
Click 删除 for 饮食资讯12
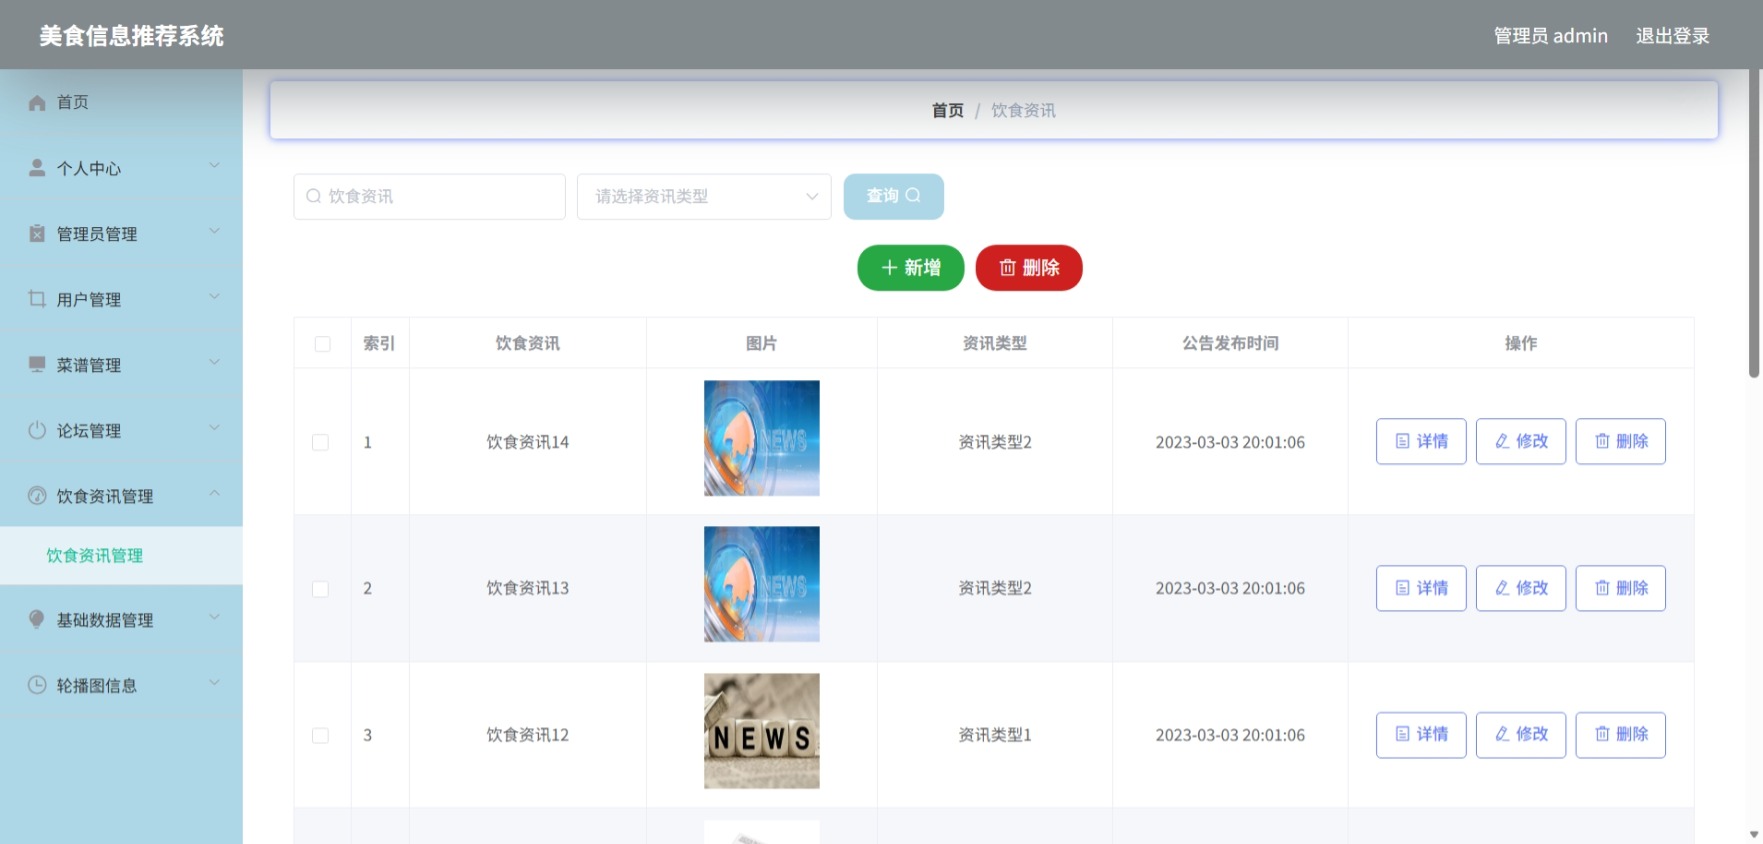click(1621, 734)
